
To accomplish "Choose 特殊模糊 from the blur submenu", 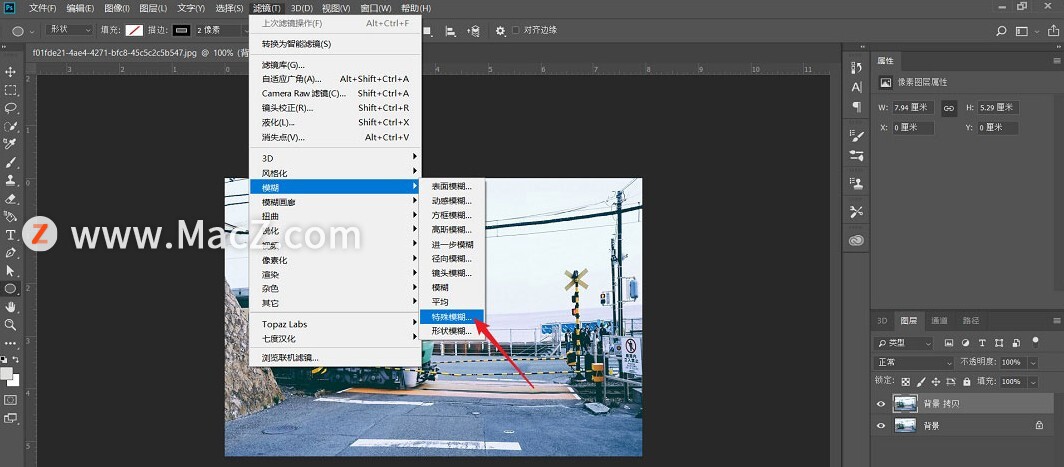I will click(x=451, y=316).
